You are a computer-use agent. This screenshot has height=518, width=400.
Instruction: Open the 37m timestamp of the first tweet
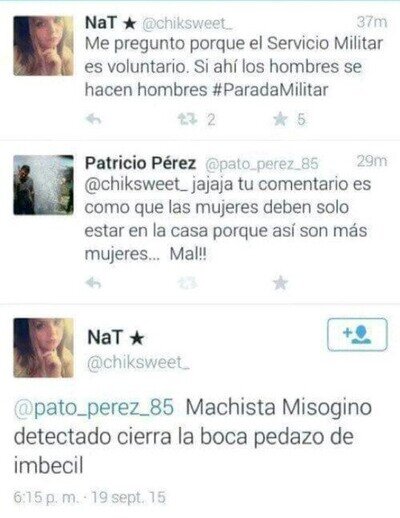pos(372,22)
